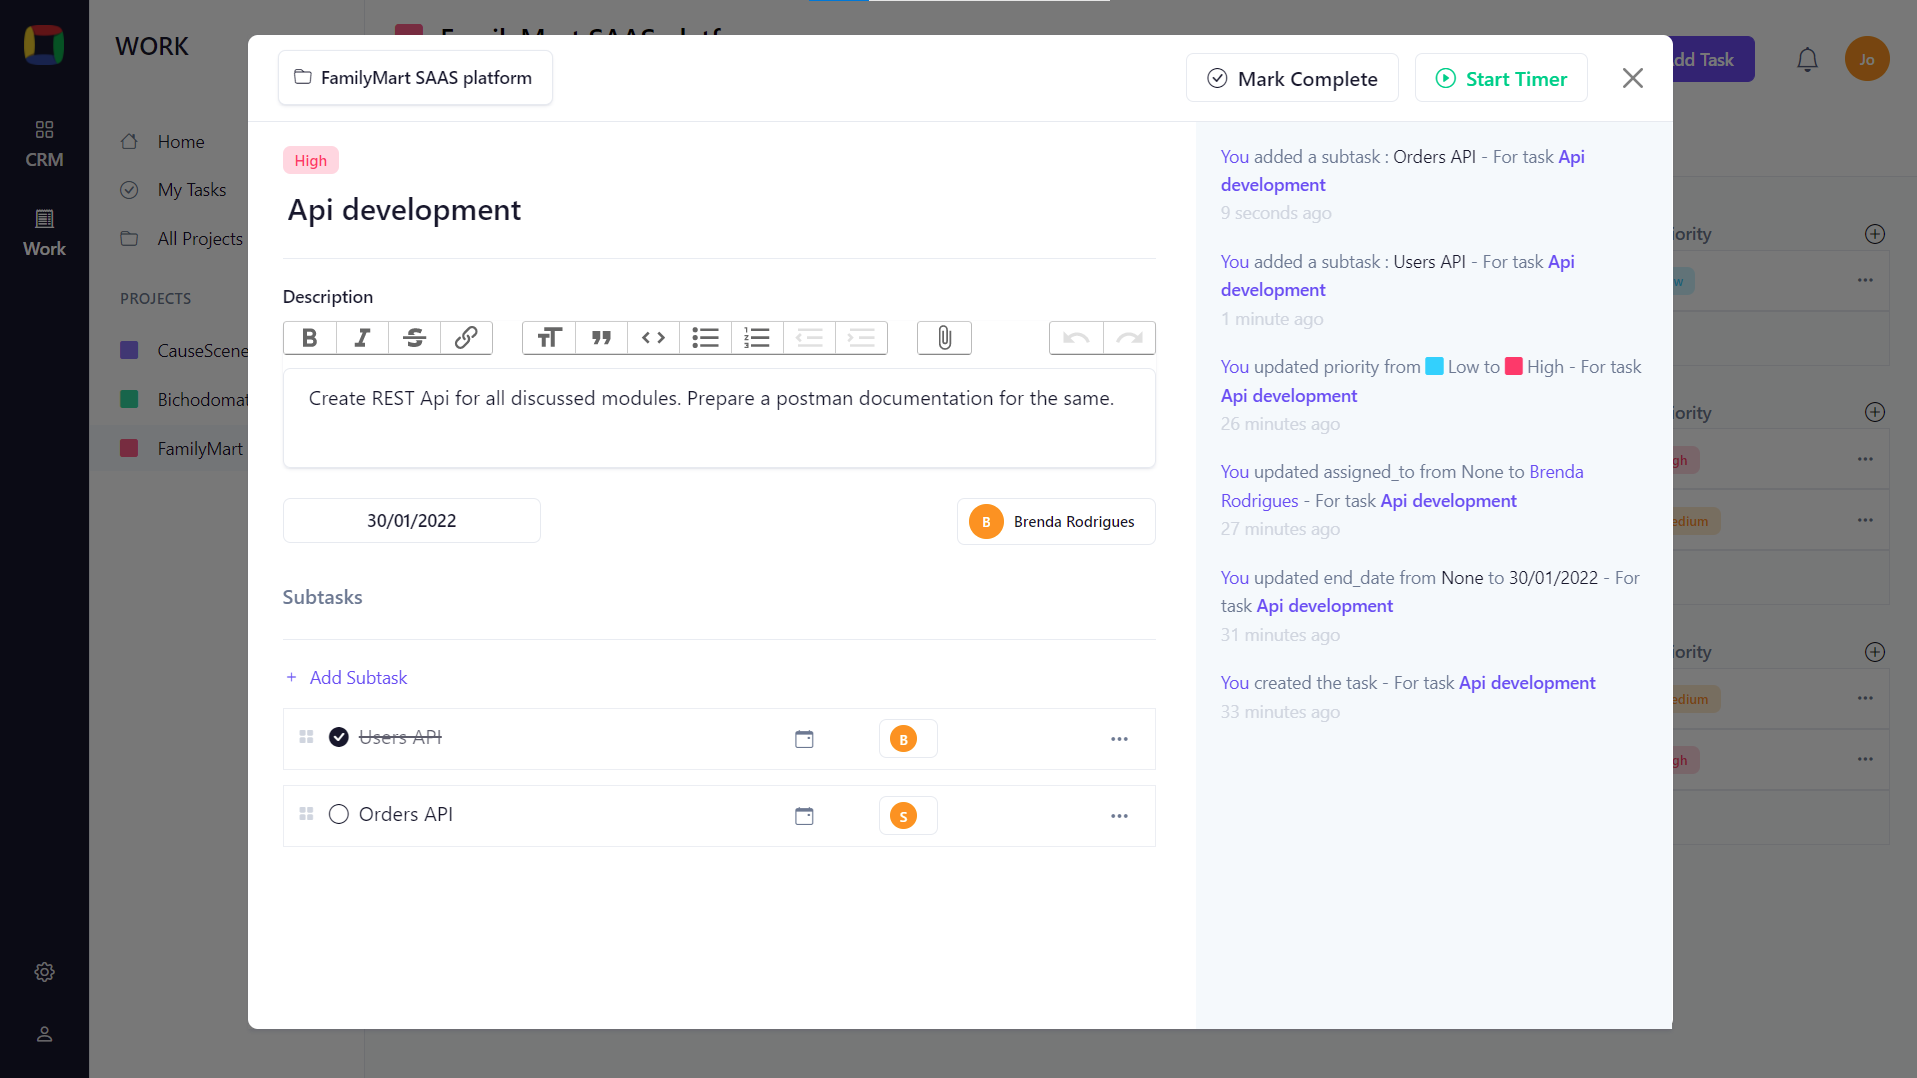Open more options for Orders API subtask
Image resolution: width=1917 pixels, height=1078 pixels.
[1119, 816]
